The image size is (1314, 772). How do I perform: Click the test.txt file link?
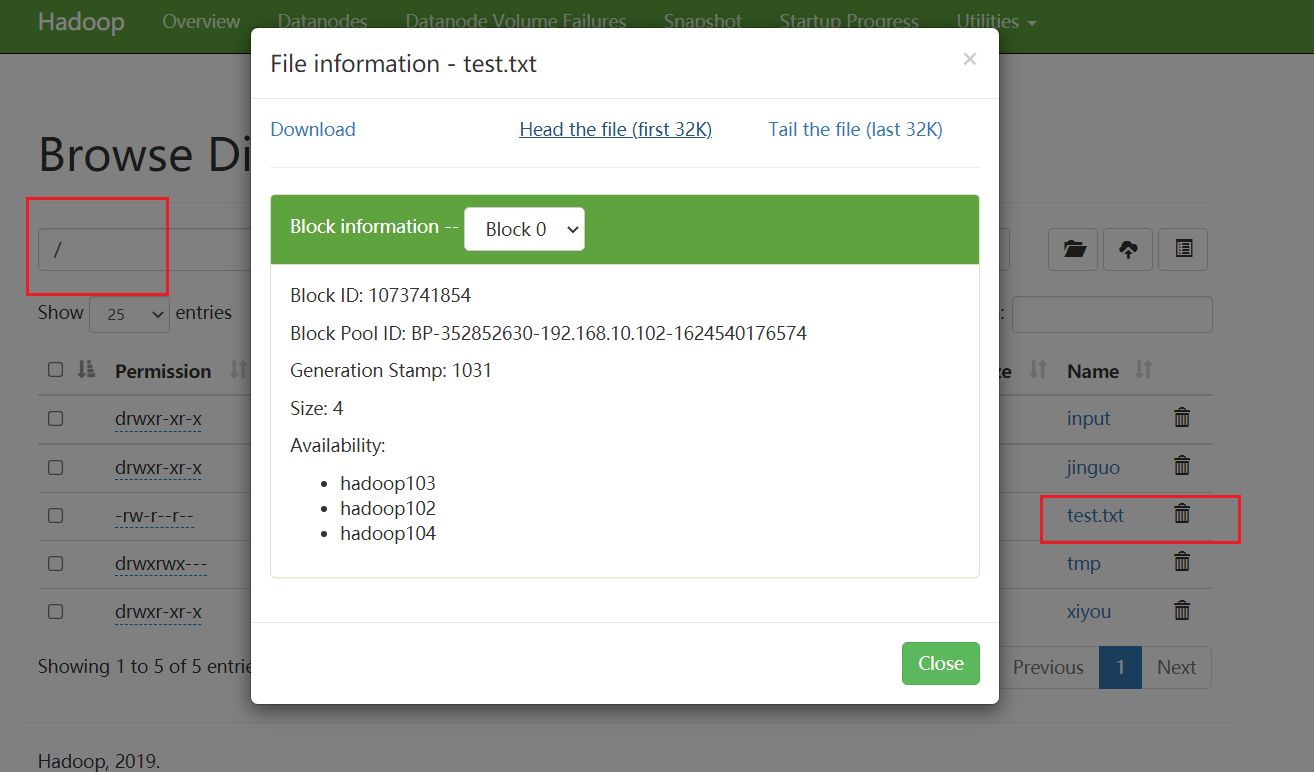1095,515
